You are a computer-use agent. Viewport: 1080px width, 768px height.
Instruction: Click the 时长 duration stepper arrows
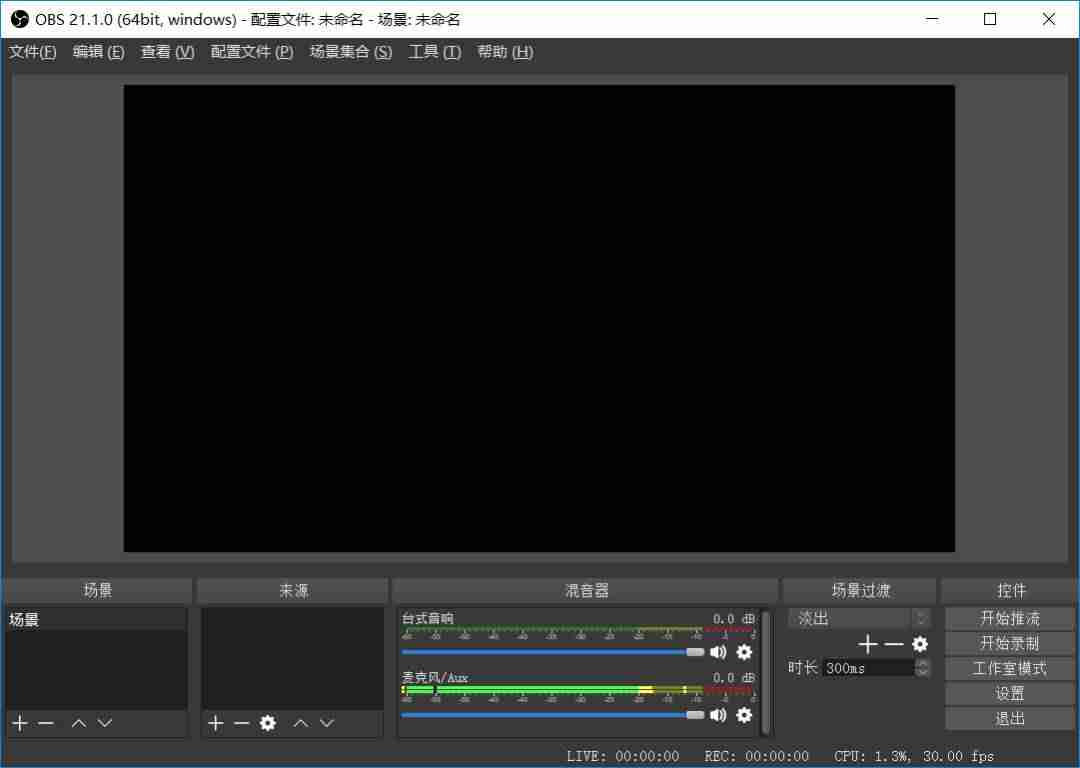pos(923,667)
